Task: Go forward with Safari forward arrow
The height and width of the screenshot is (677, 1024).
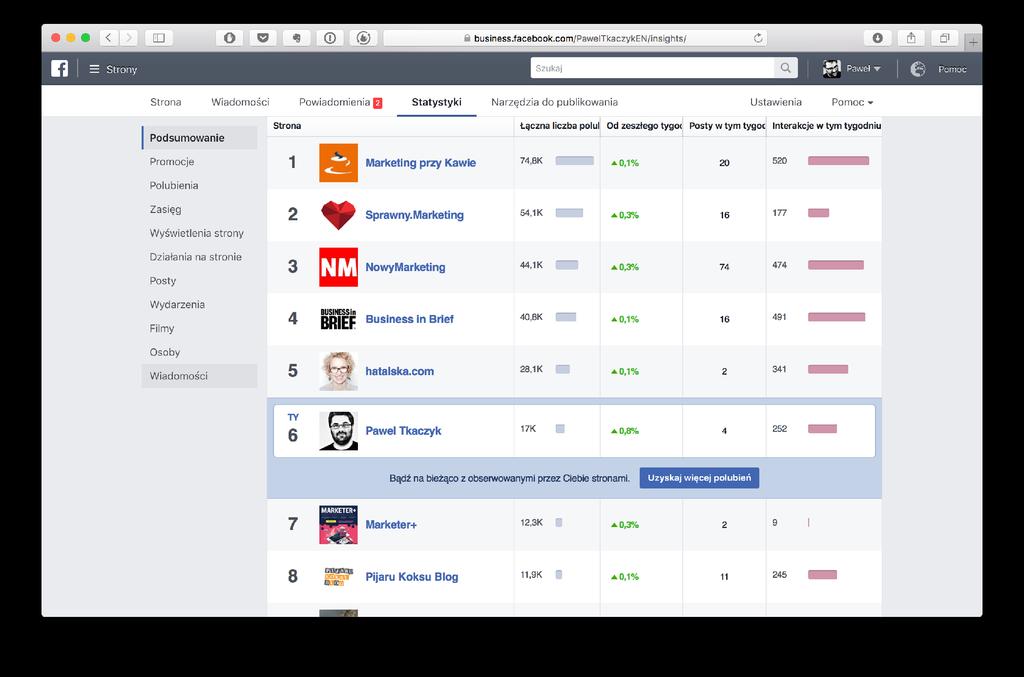Action: coord(129,38)
